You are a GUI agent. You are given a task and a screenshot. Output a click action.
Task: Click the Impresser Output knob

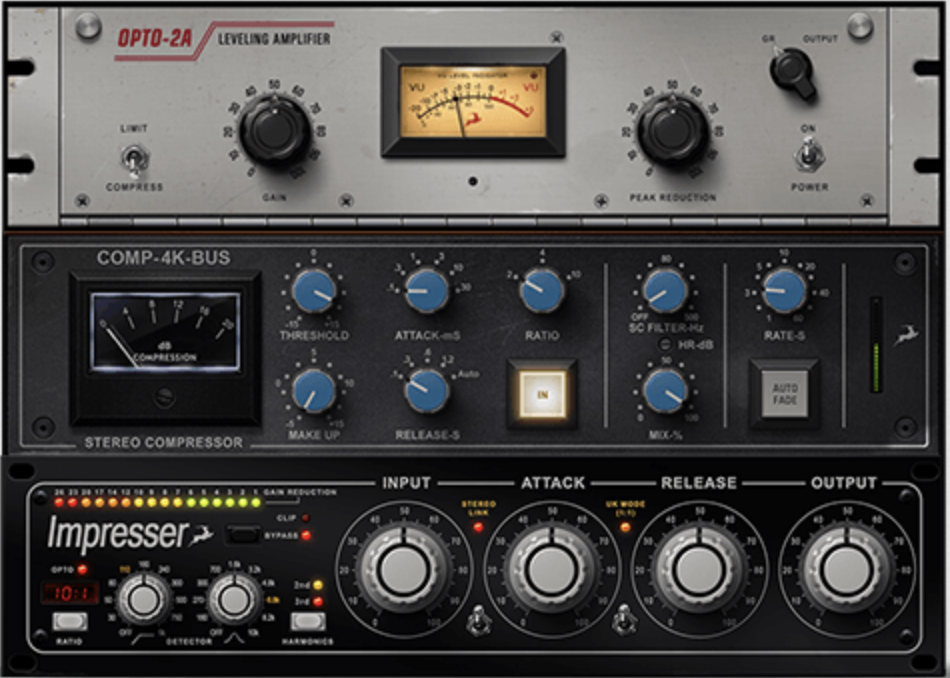click(846, 570)
